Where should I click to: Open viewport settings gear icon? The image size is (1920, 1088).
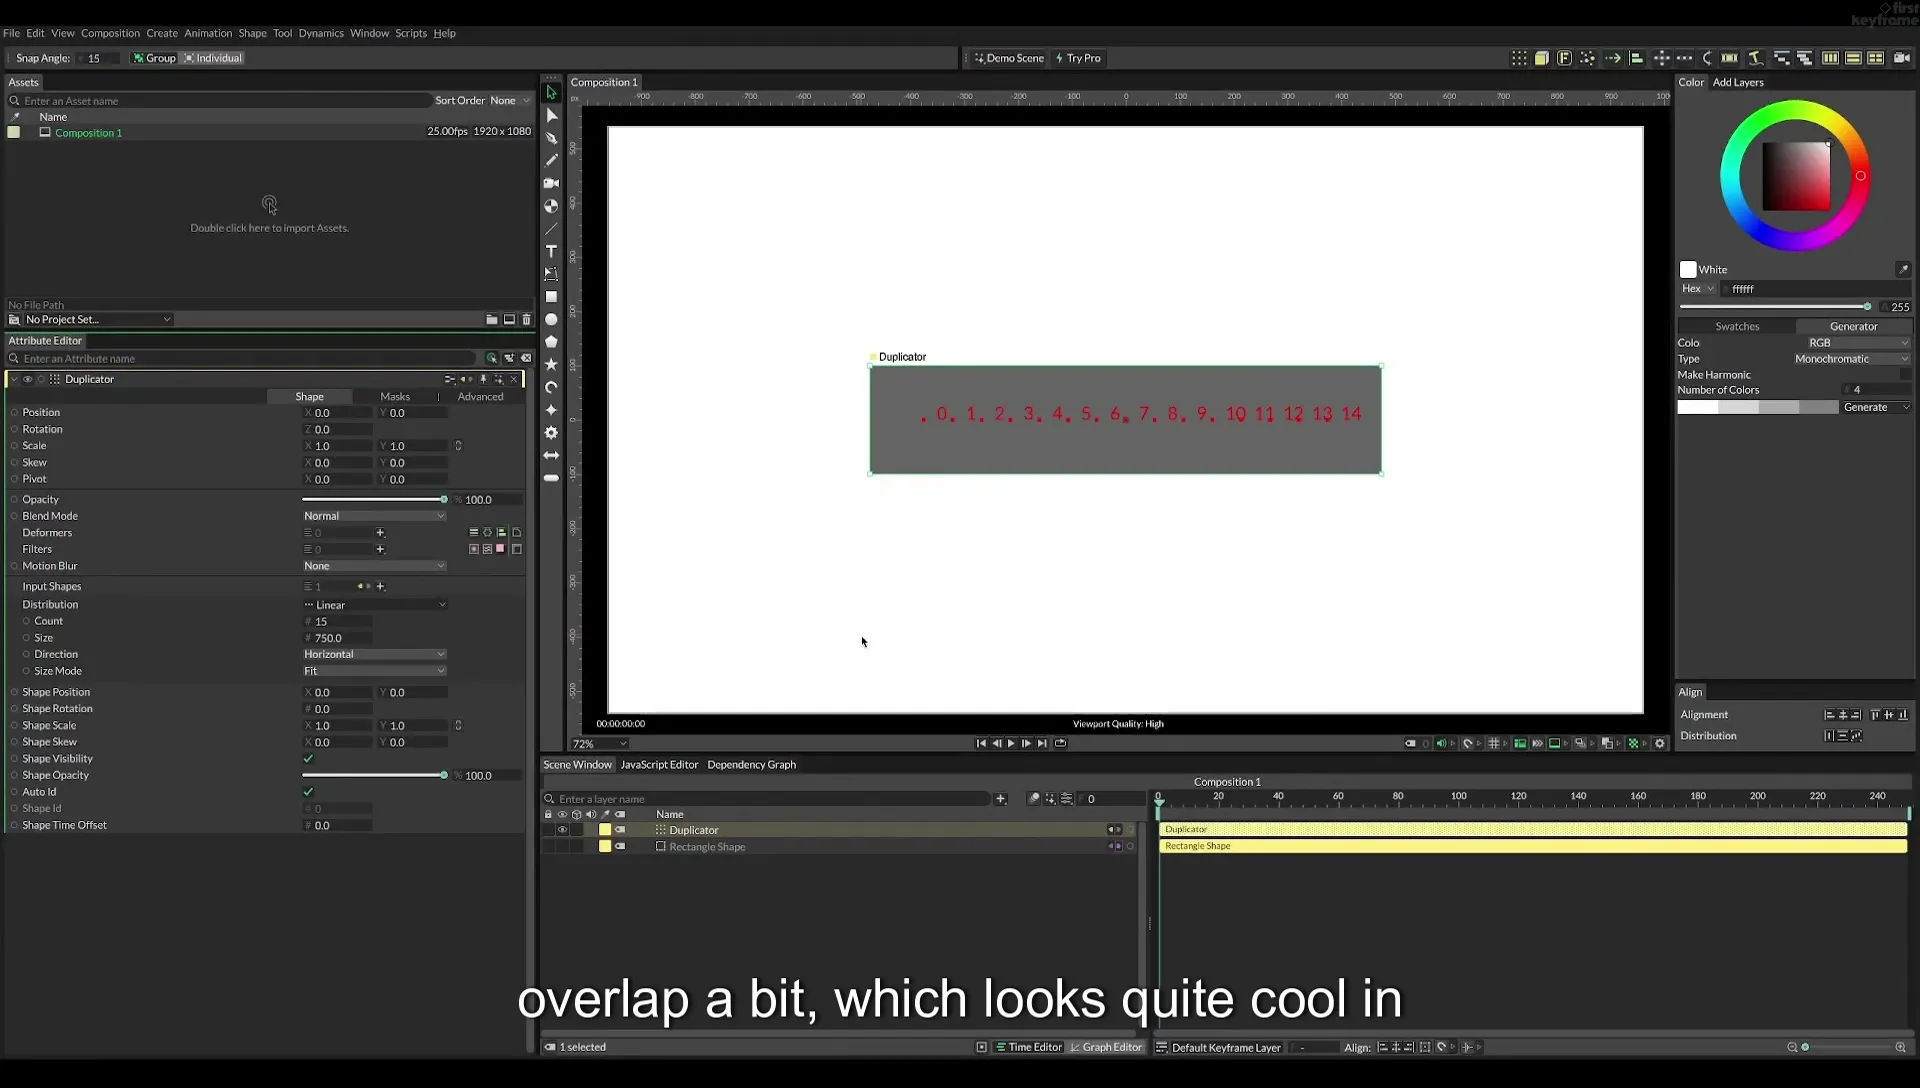click(1660, 743)
